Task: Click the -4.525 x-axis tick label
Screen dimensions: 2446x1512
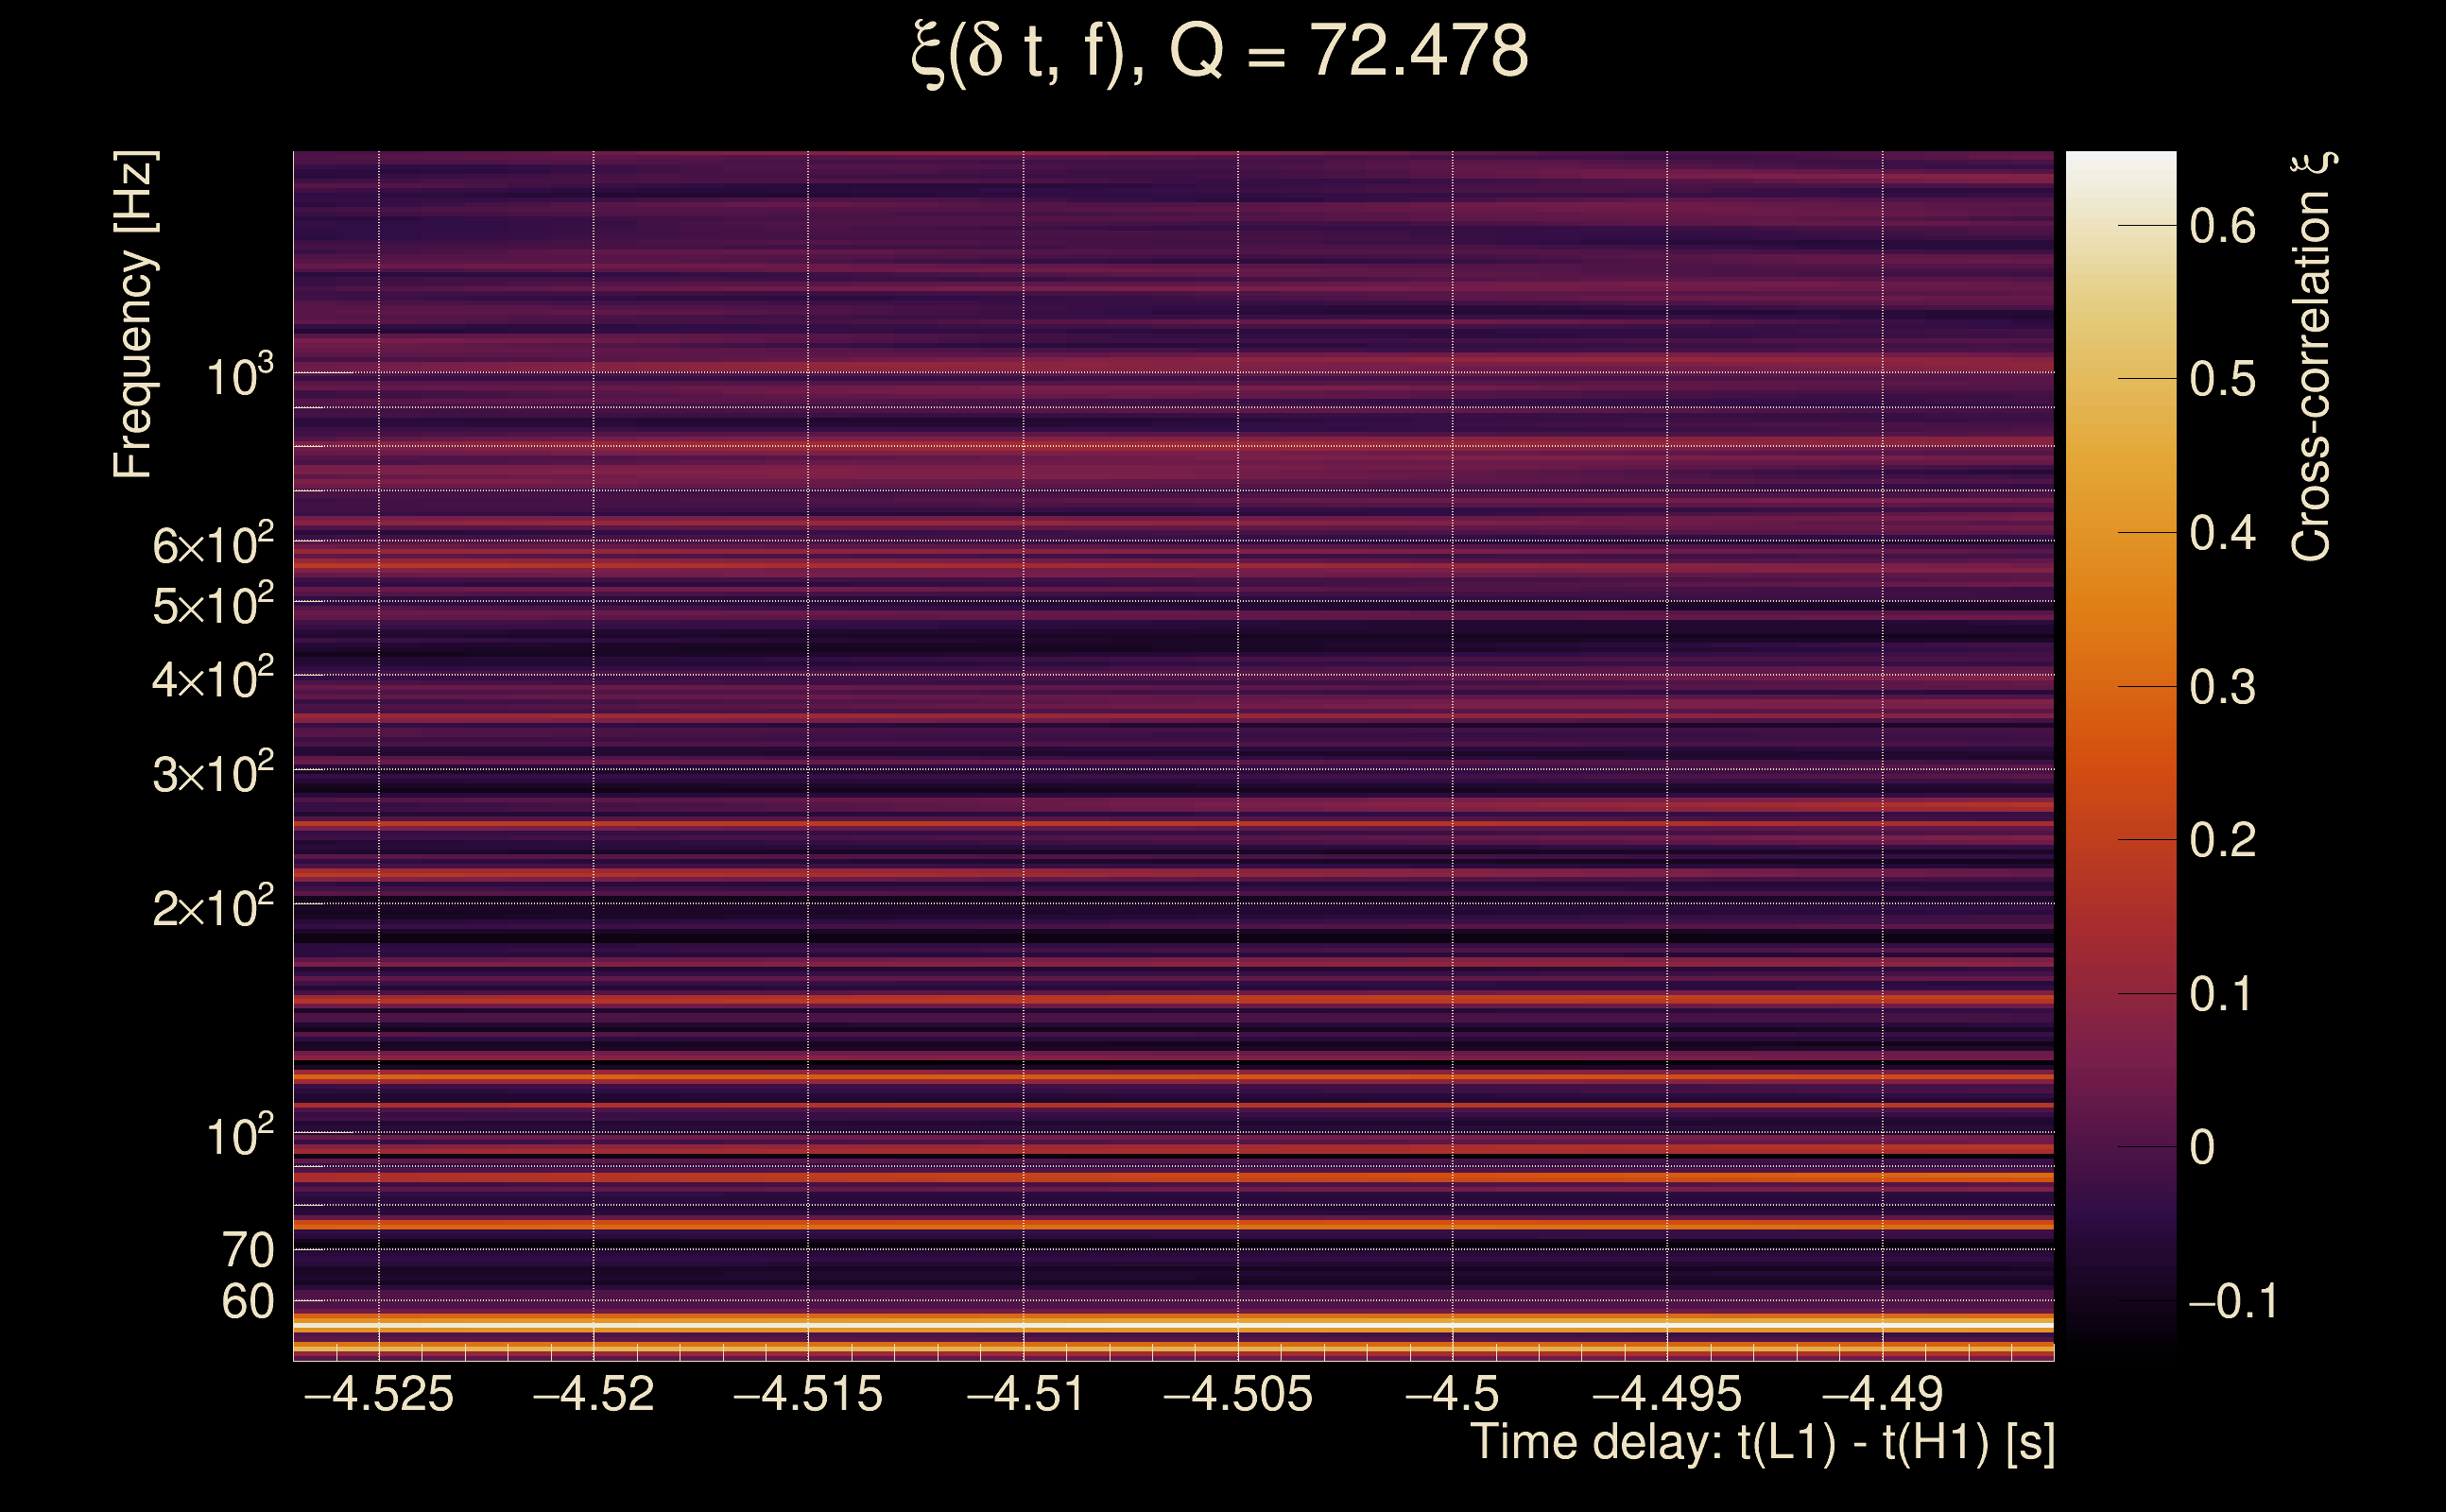Action: point(379,1394)
